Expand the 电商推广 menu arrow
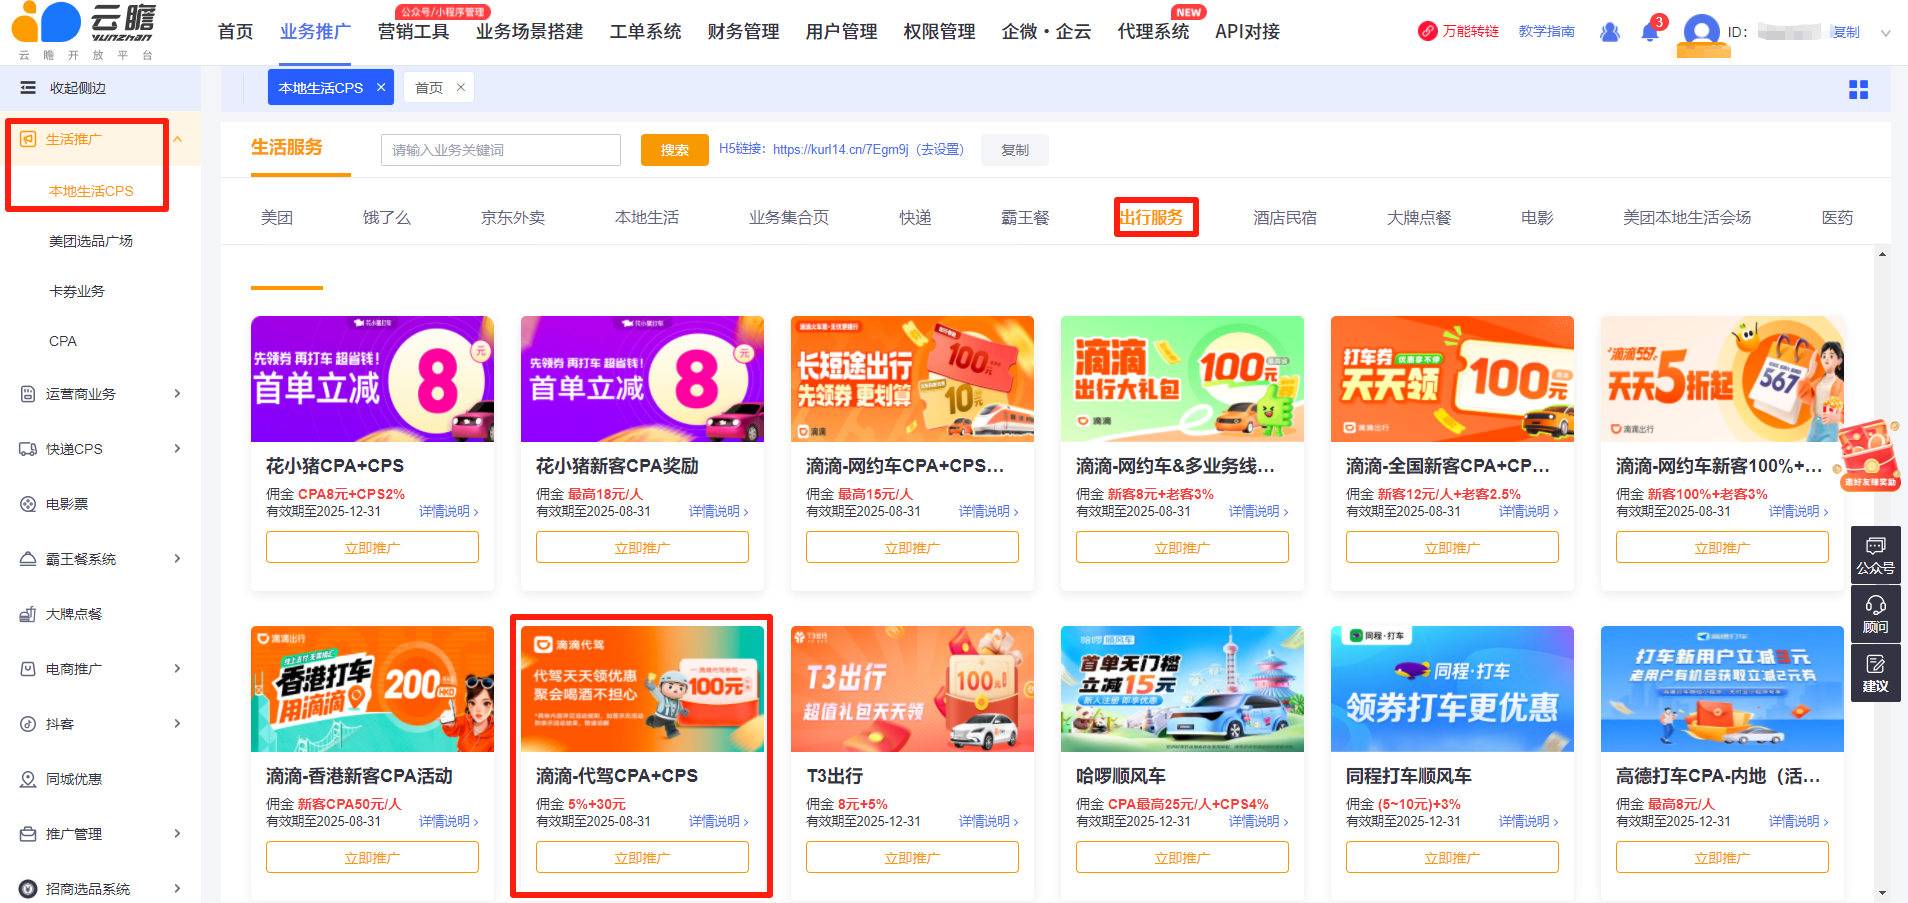The width and height of the screenshot is (1908, 903). coord(177,669)
